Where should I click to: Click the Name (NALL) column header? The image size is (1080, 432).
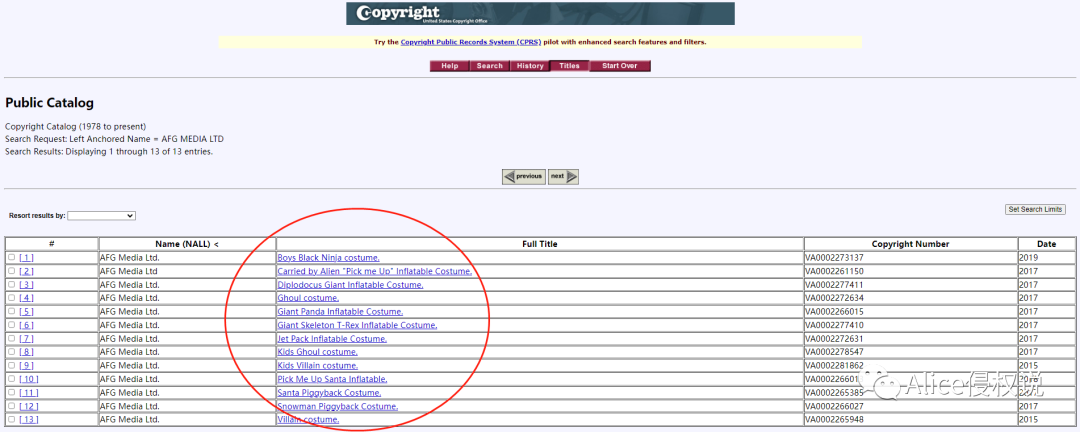(187, 244)
